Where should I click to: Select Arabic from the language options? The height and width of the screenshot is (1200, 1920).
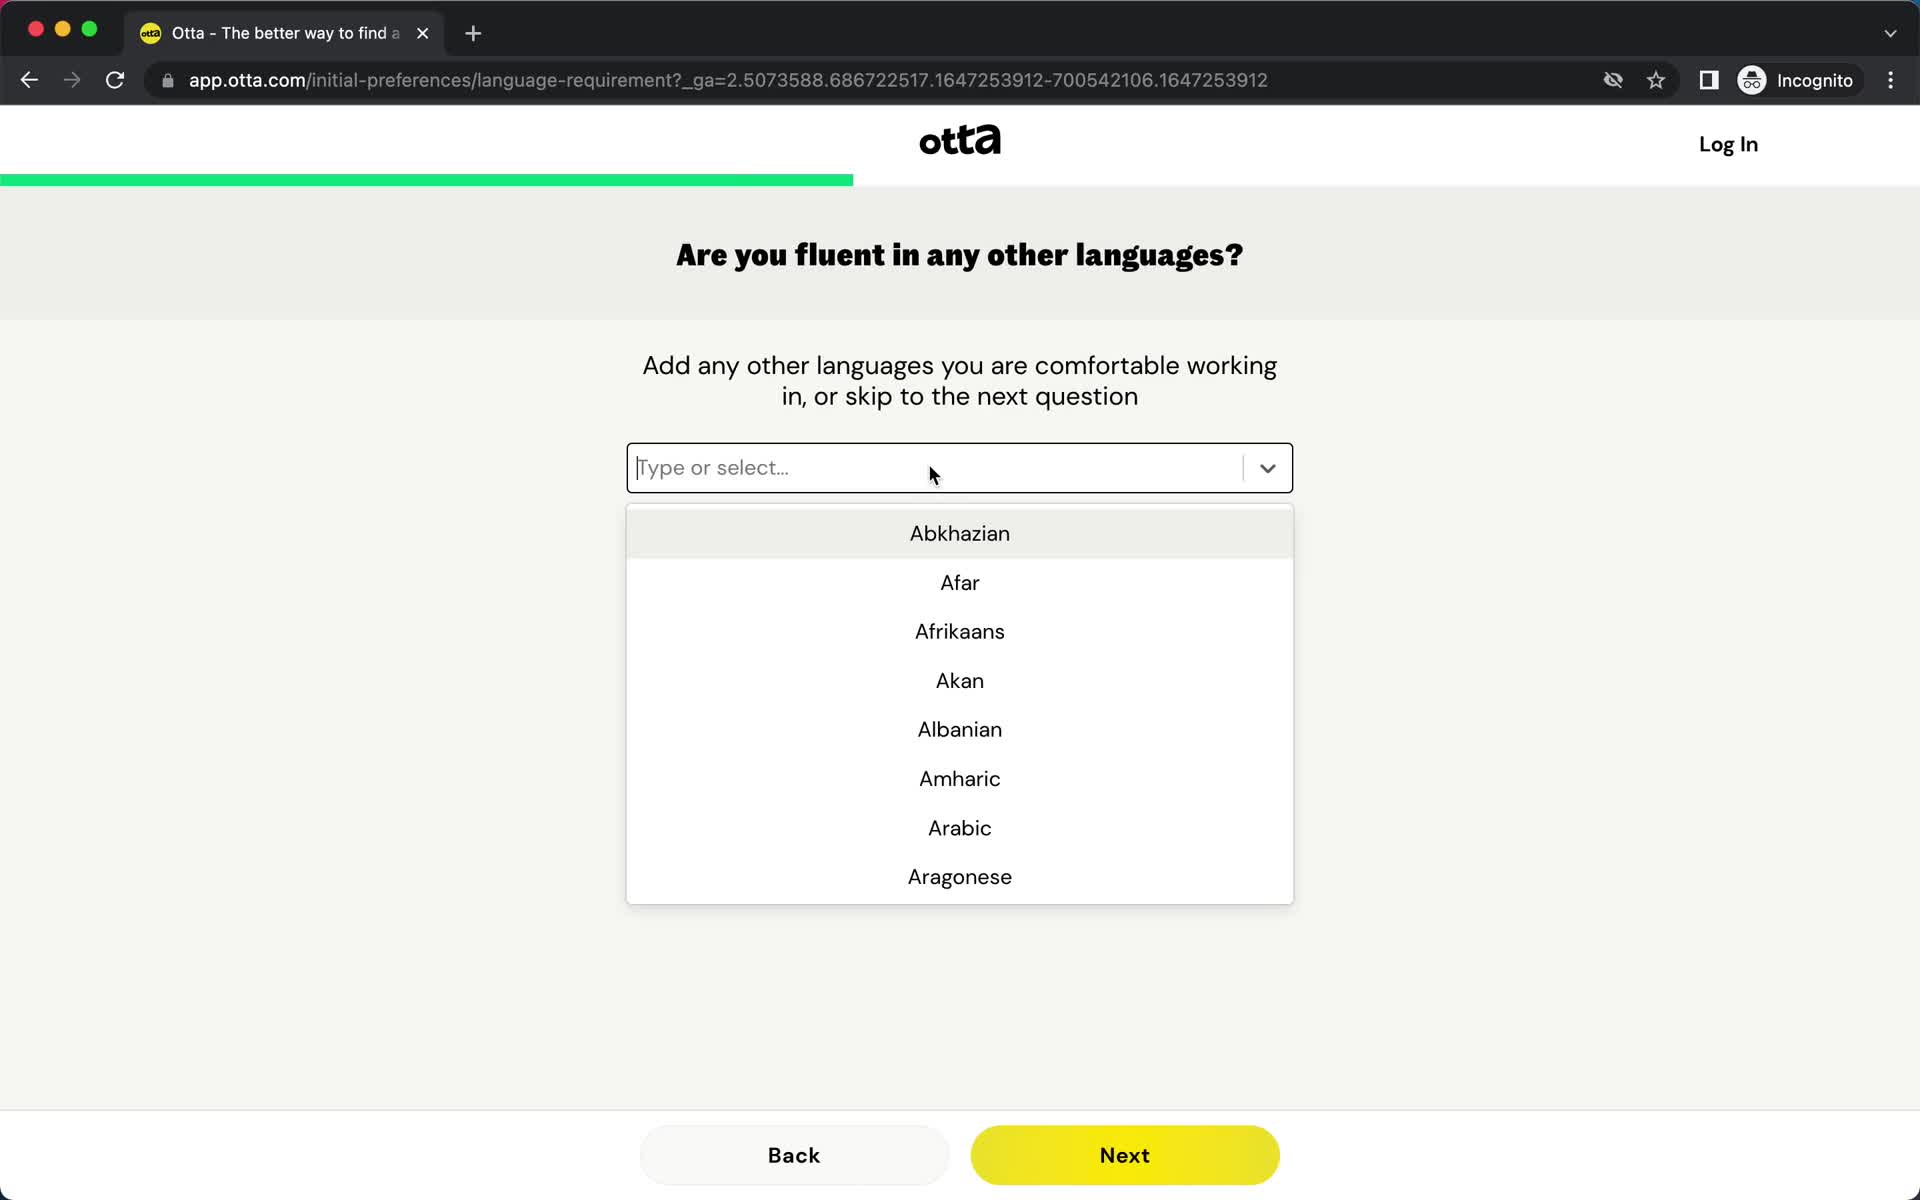tap(959, 828)
